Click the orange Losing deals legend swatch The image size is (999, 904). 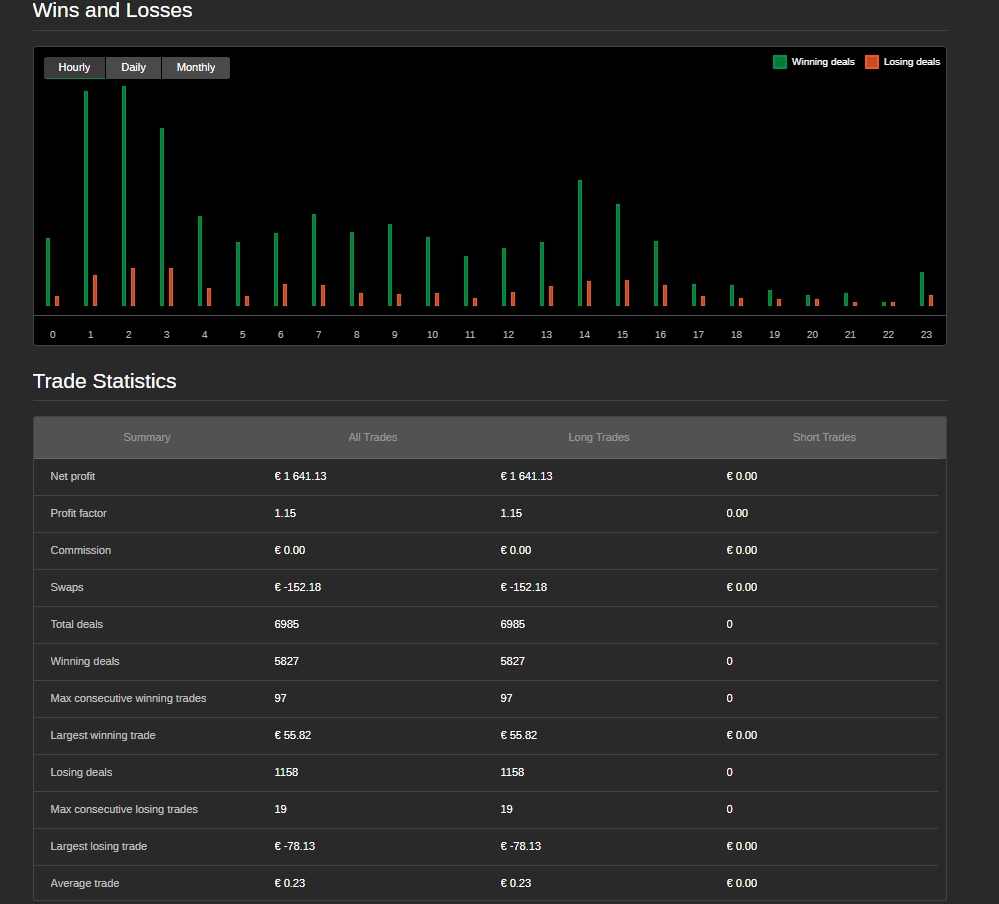point(872,62)
